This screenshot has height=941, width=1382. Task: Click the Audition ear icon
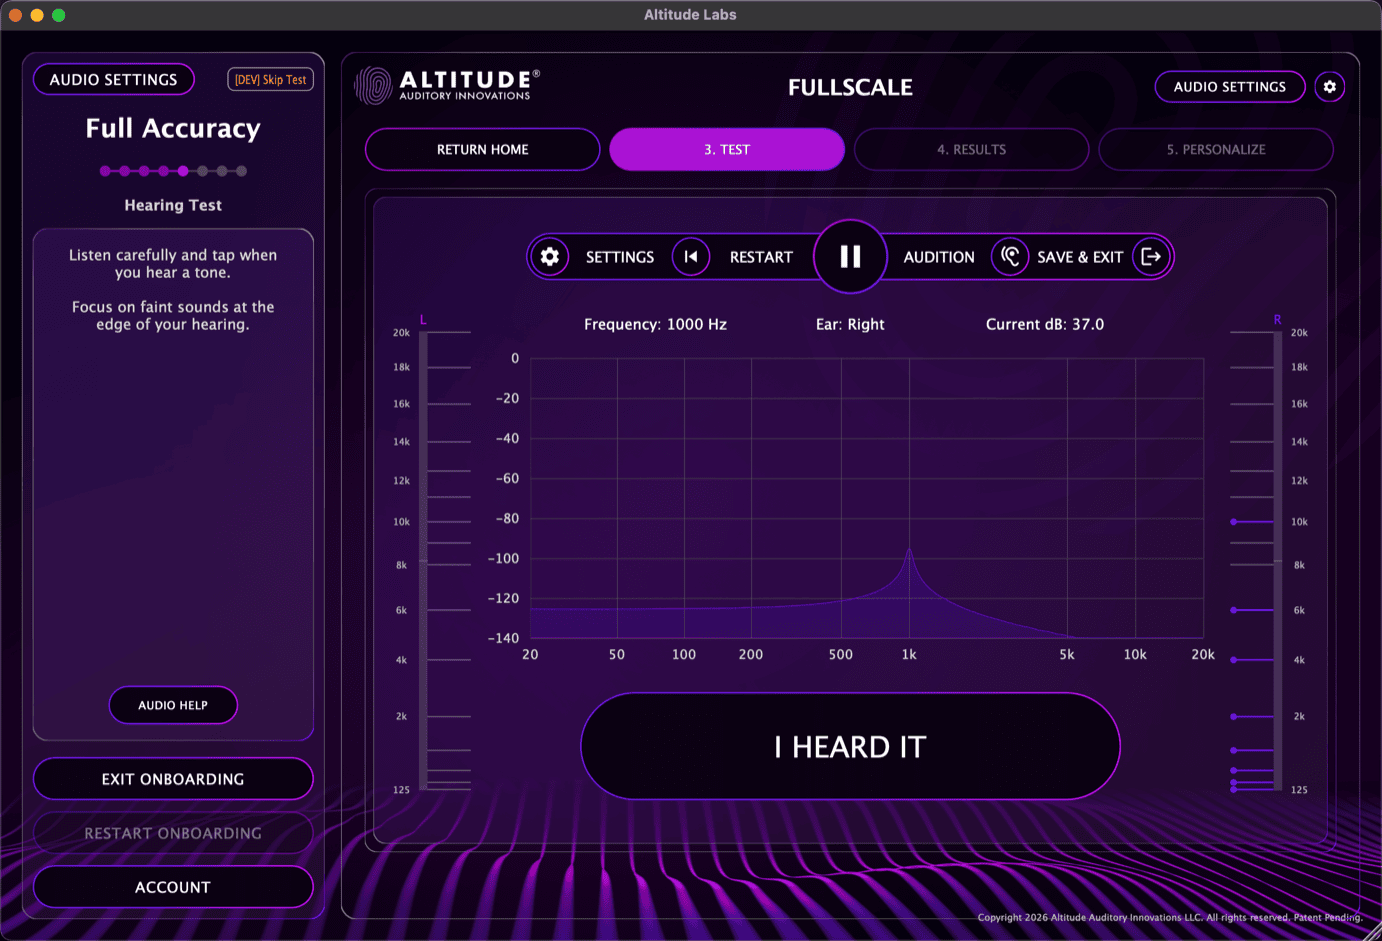[1009, 256]
